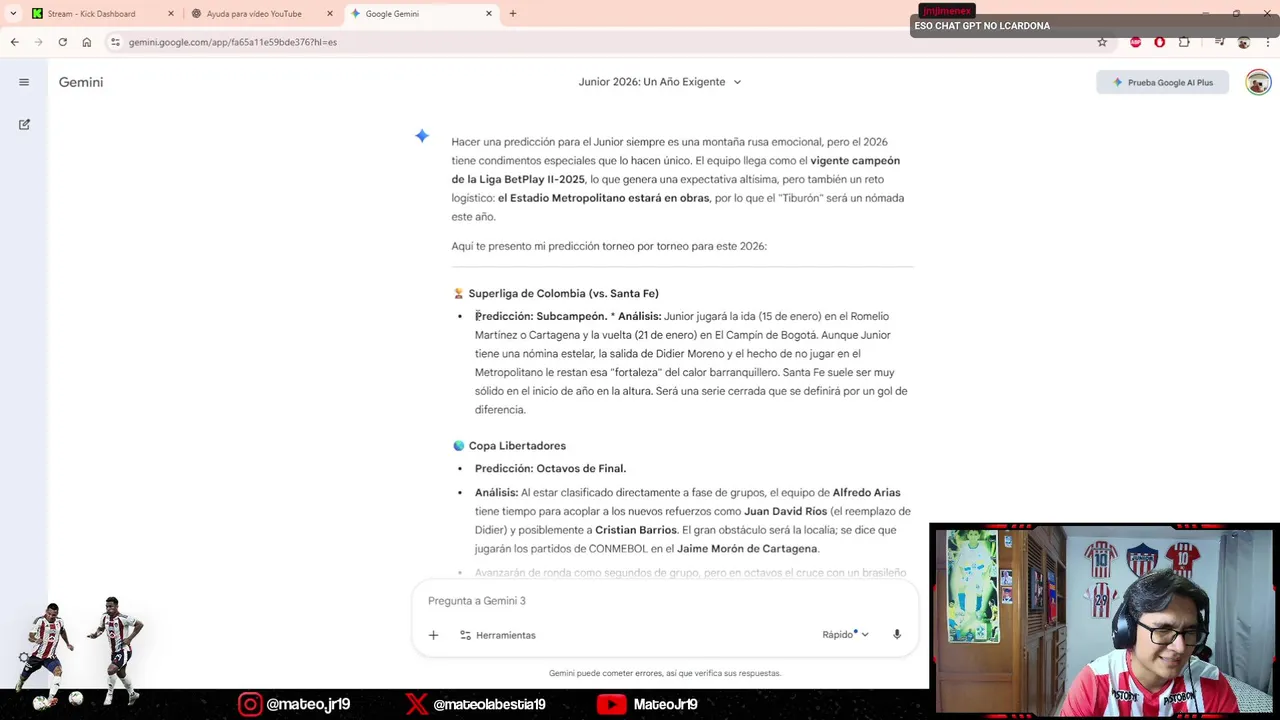Click the Gemini logo text
The height and width of the screenshot is (720, 1280).
click(x=81, y=82)
